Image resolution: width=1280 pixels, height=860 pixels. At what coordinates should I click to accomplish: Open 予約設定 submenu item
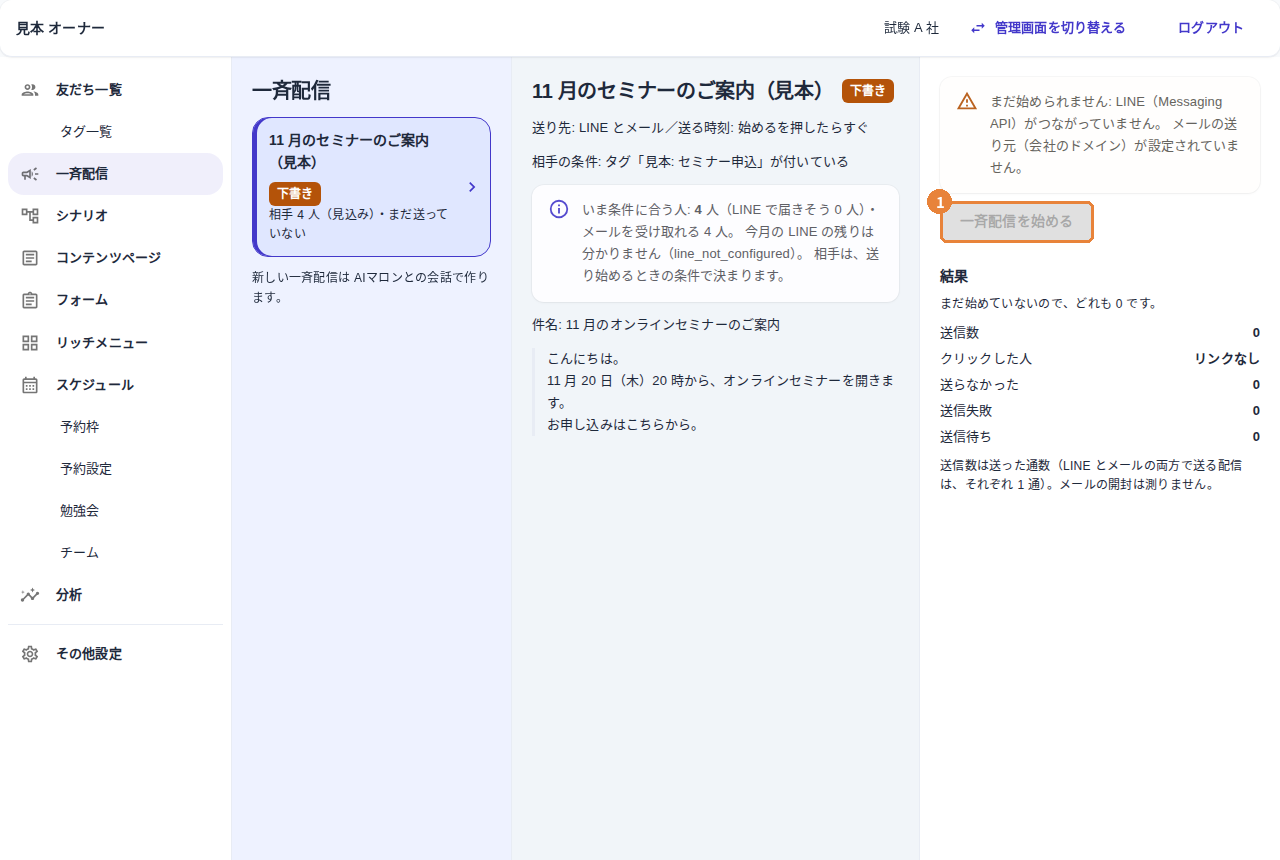point(115,469)
